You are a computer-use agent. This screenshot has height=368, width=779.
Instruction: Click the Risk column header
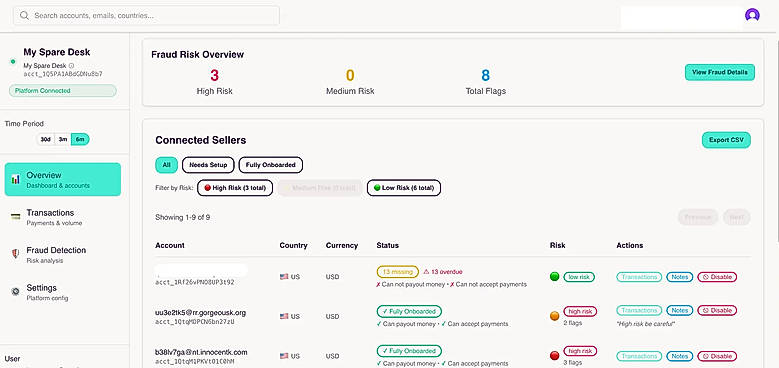557,245
